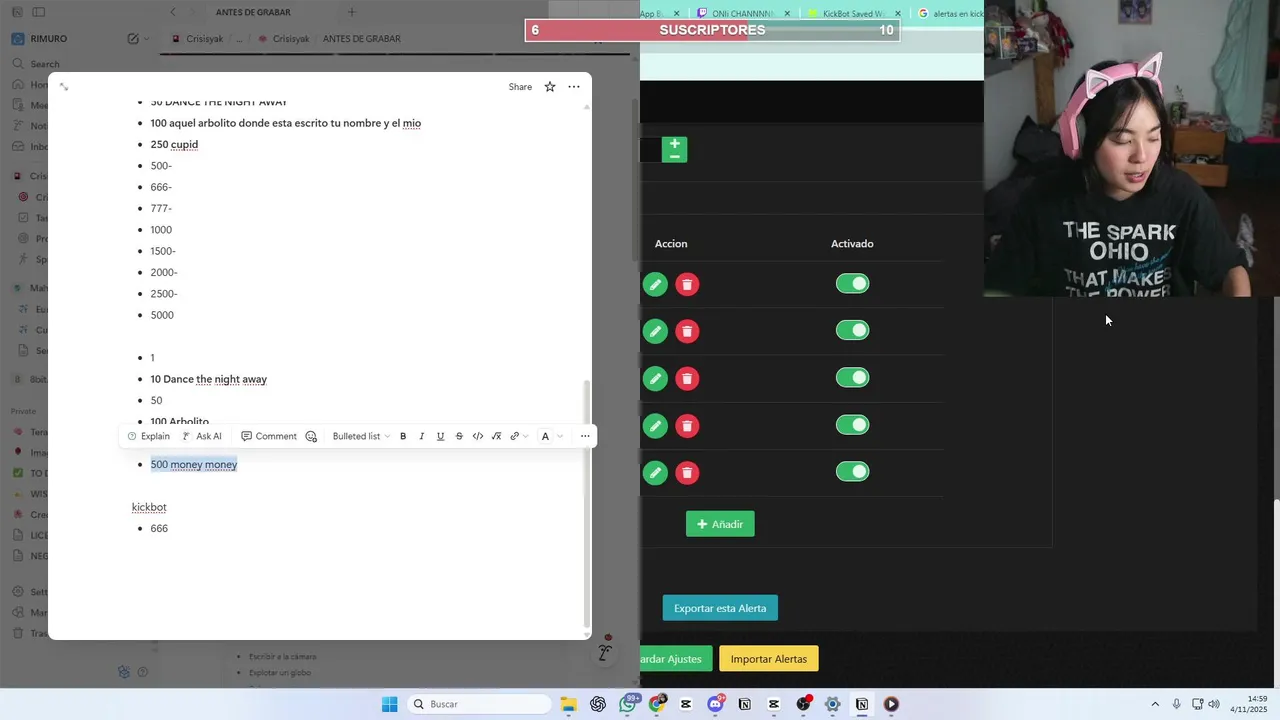Viewport: 1280px width, 720px height.
Task: Click Explain in the formatting toolbar
Action: (148, 436)
